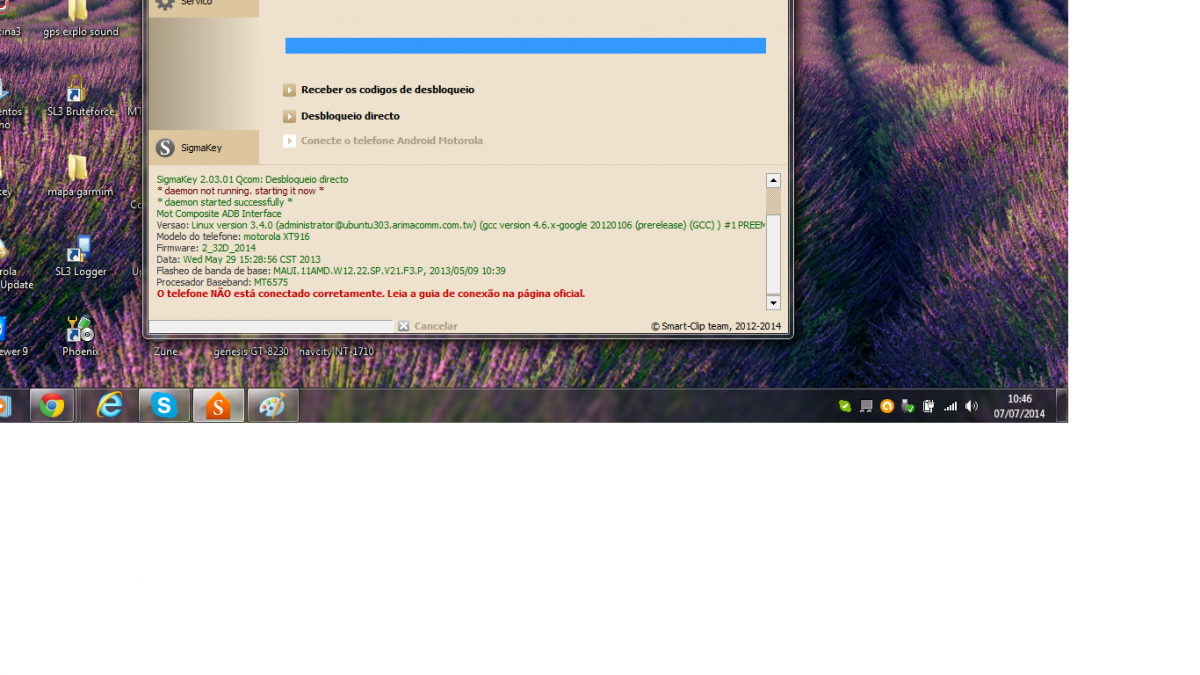1200x675 pixels.
Task: Click the red connection error message in log
Action: pyautogui.click(x=371, y=294)
